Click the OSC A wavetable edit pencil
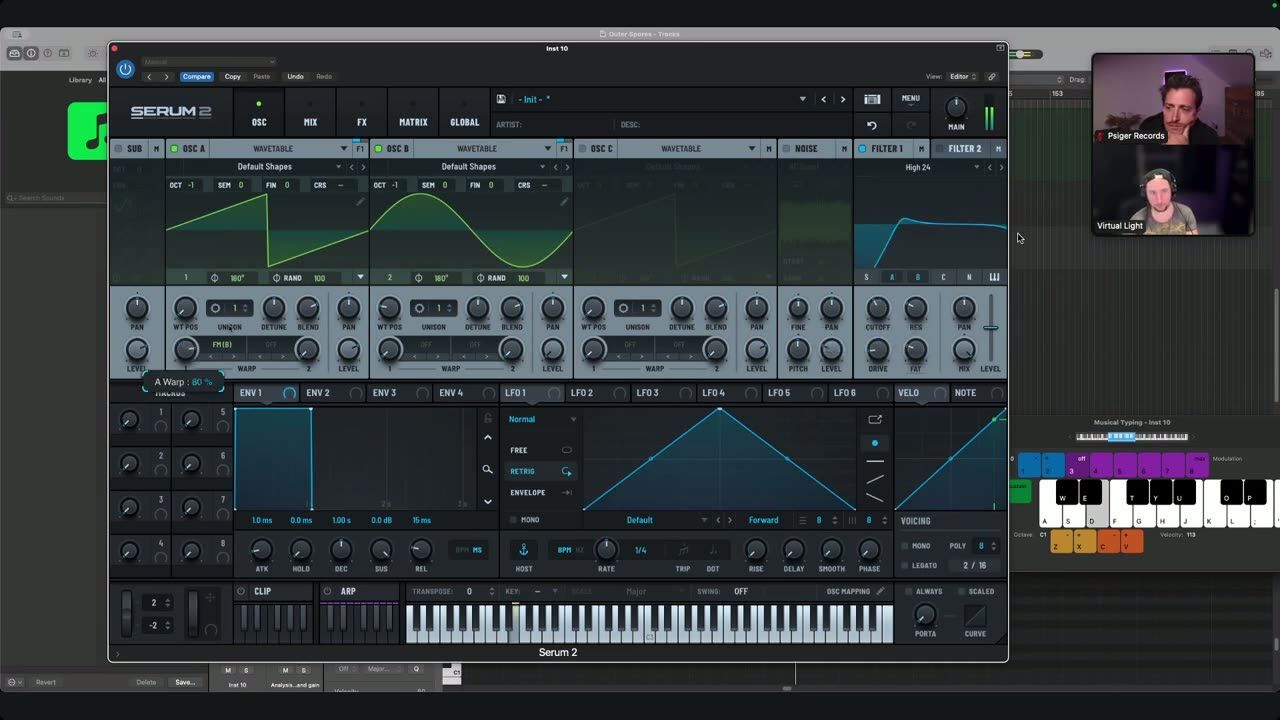The height and width of the screenshot is (720, 1280). click(x=360, y=201)
